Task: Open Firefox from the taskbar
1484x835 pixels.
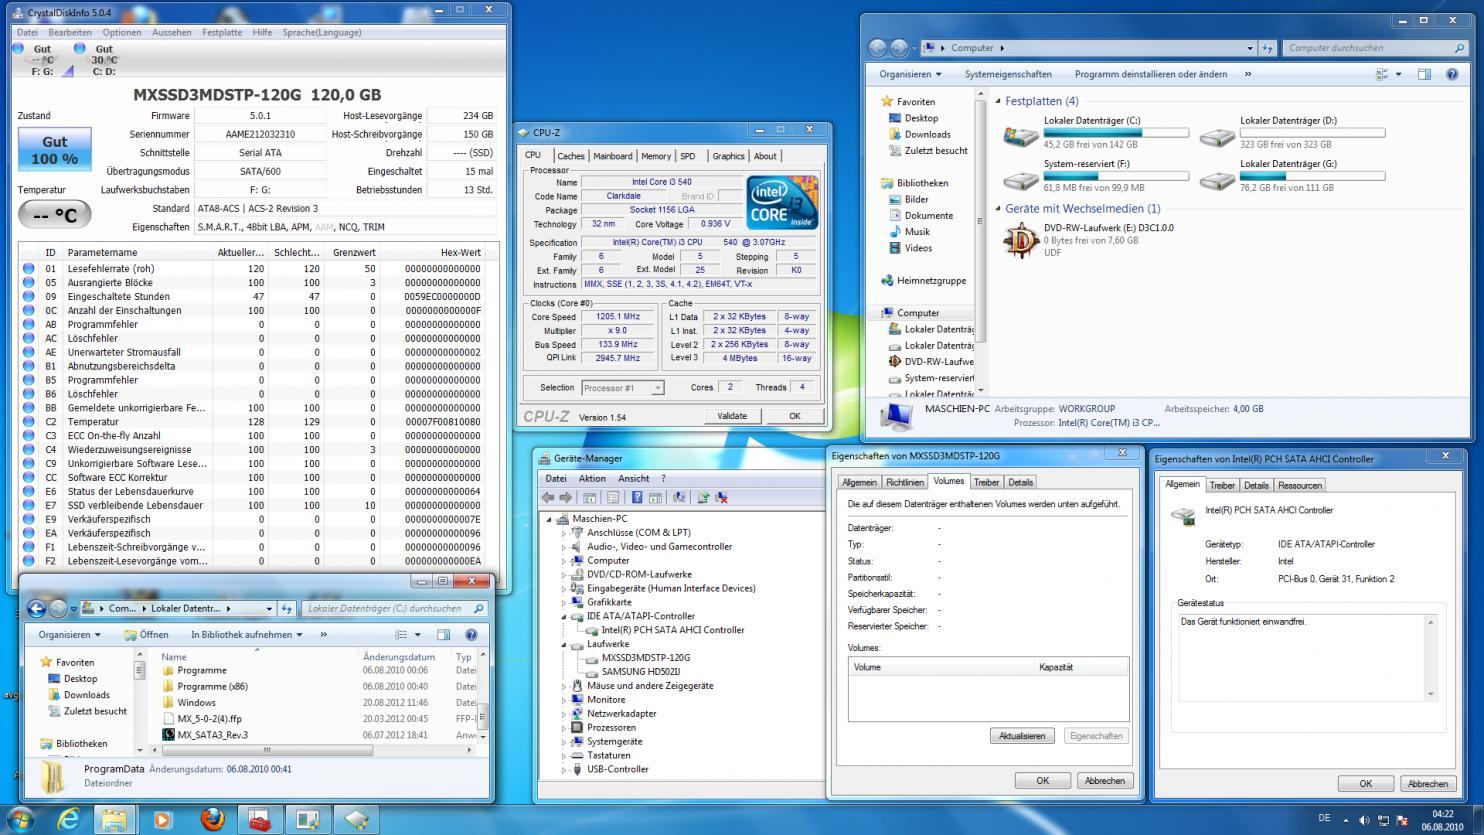Action: 212,820
